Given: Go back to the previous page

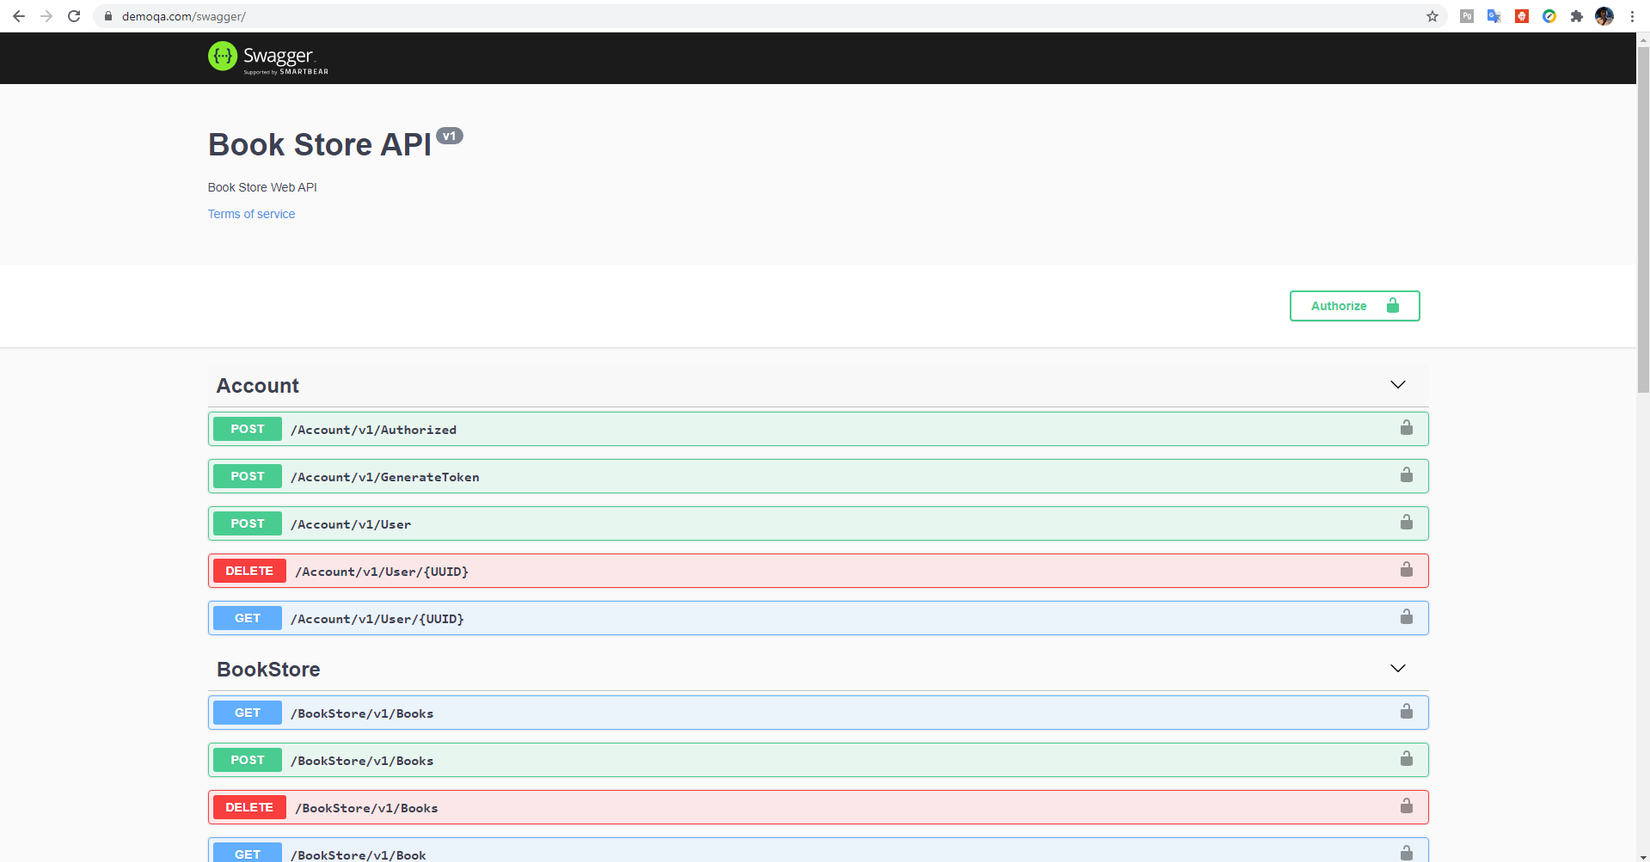Looking at the screenshot, I should (x=19, y=16).
